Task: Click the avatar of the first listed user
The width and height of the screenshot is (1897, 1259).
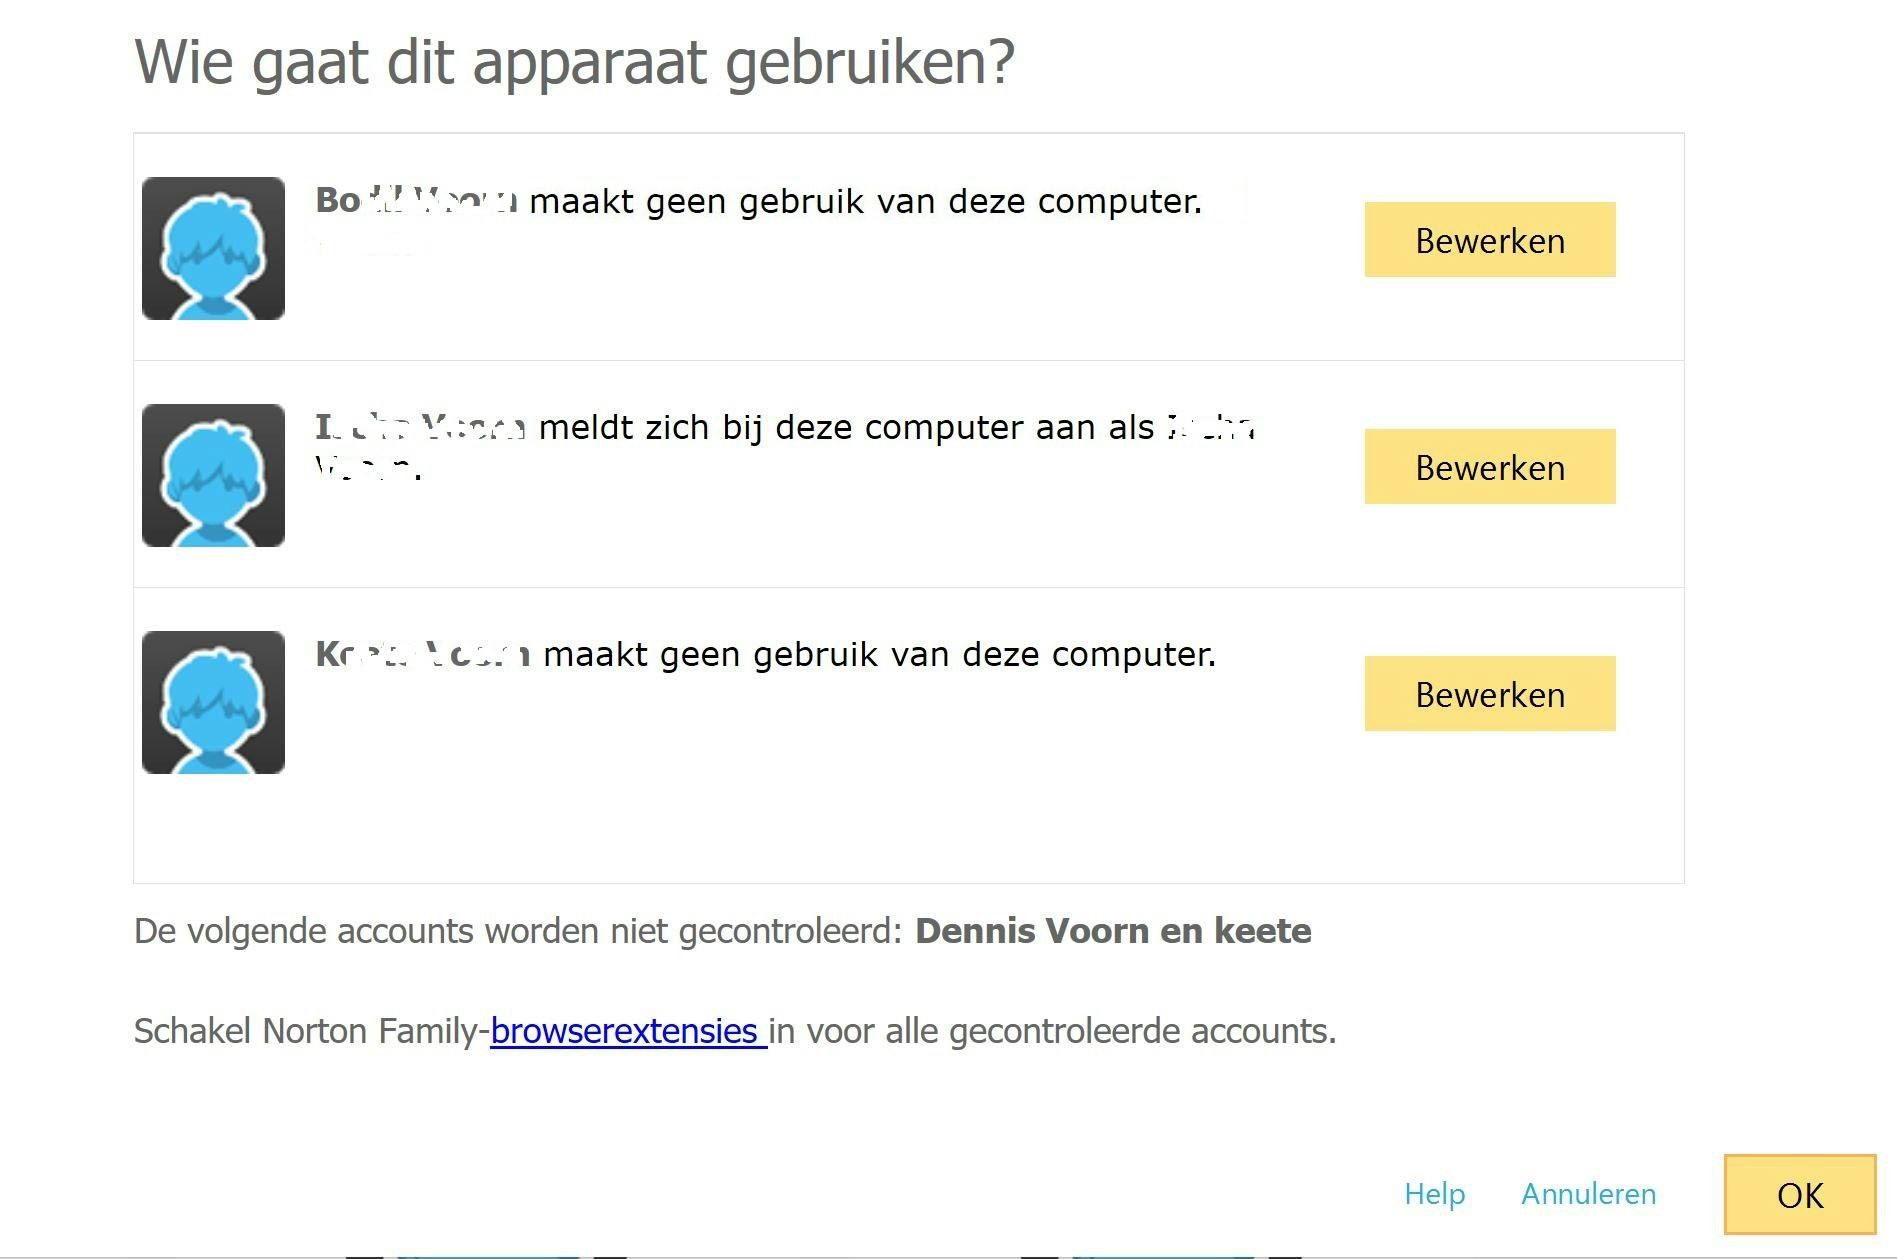Action: click(x=213, y=248)
